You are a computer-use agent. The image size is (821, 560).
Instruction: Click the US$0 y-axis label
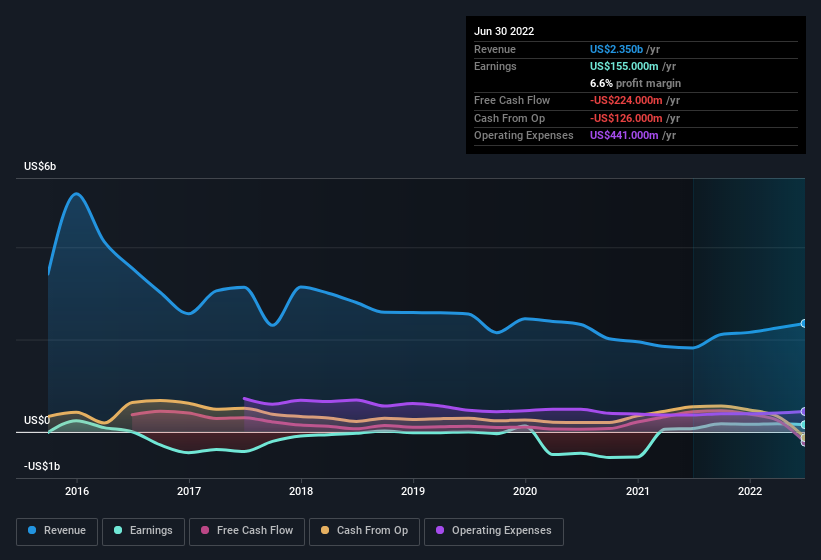click(x=37, y=420)
